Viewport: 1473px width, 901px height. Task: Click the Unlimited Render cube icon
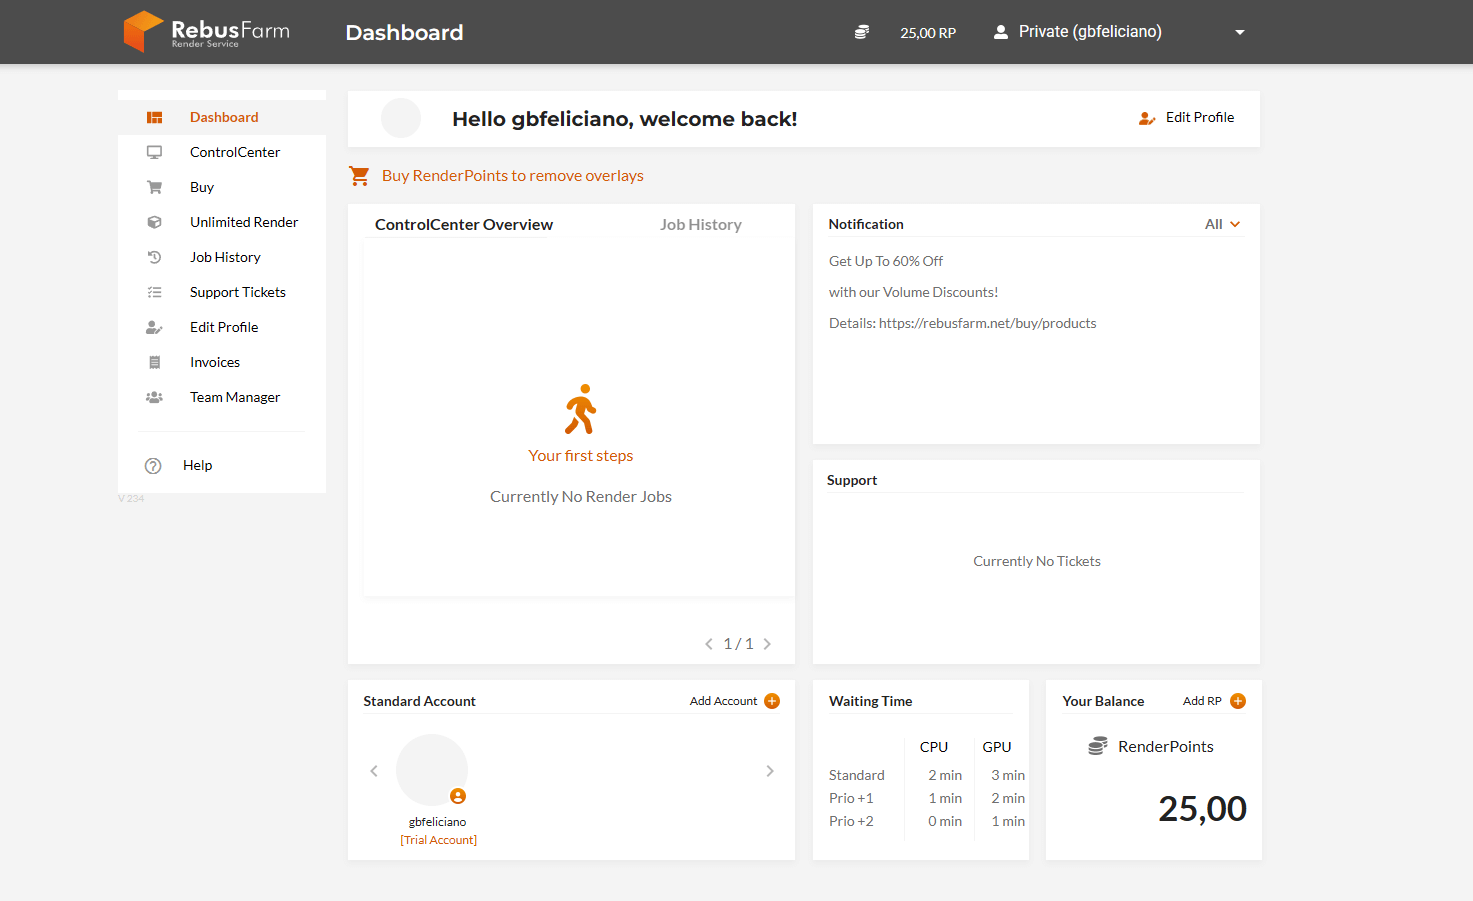154,222
